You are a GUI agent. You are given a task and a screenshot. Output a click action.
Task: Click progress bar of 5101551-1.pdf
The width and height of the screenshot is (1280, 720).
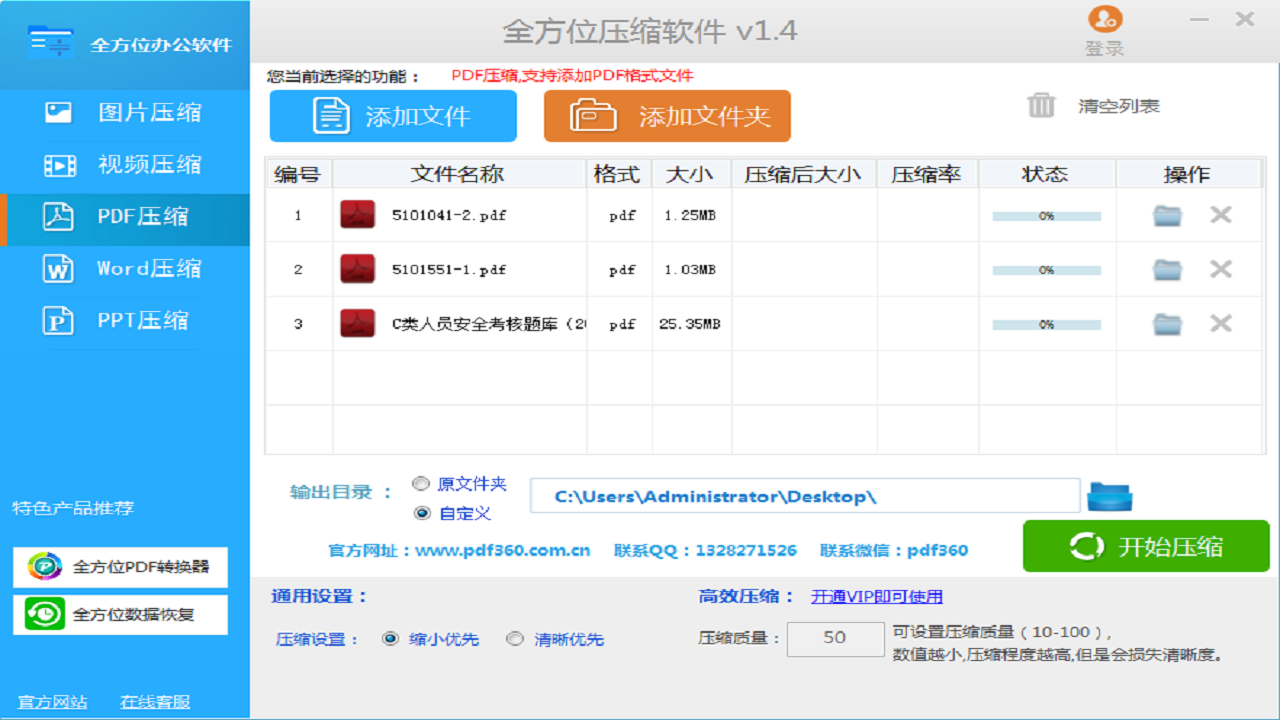[x=1046, y=270]
